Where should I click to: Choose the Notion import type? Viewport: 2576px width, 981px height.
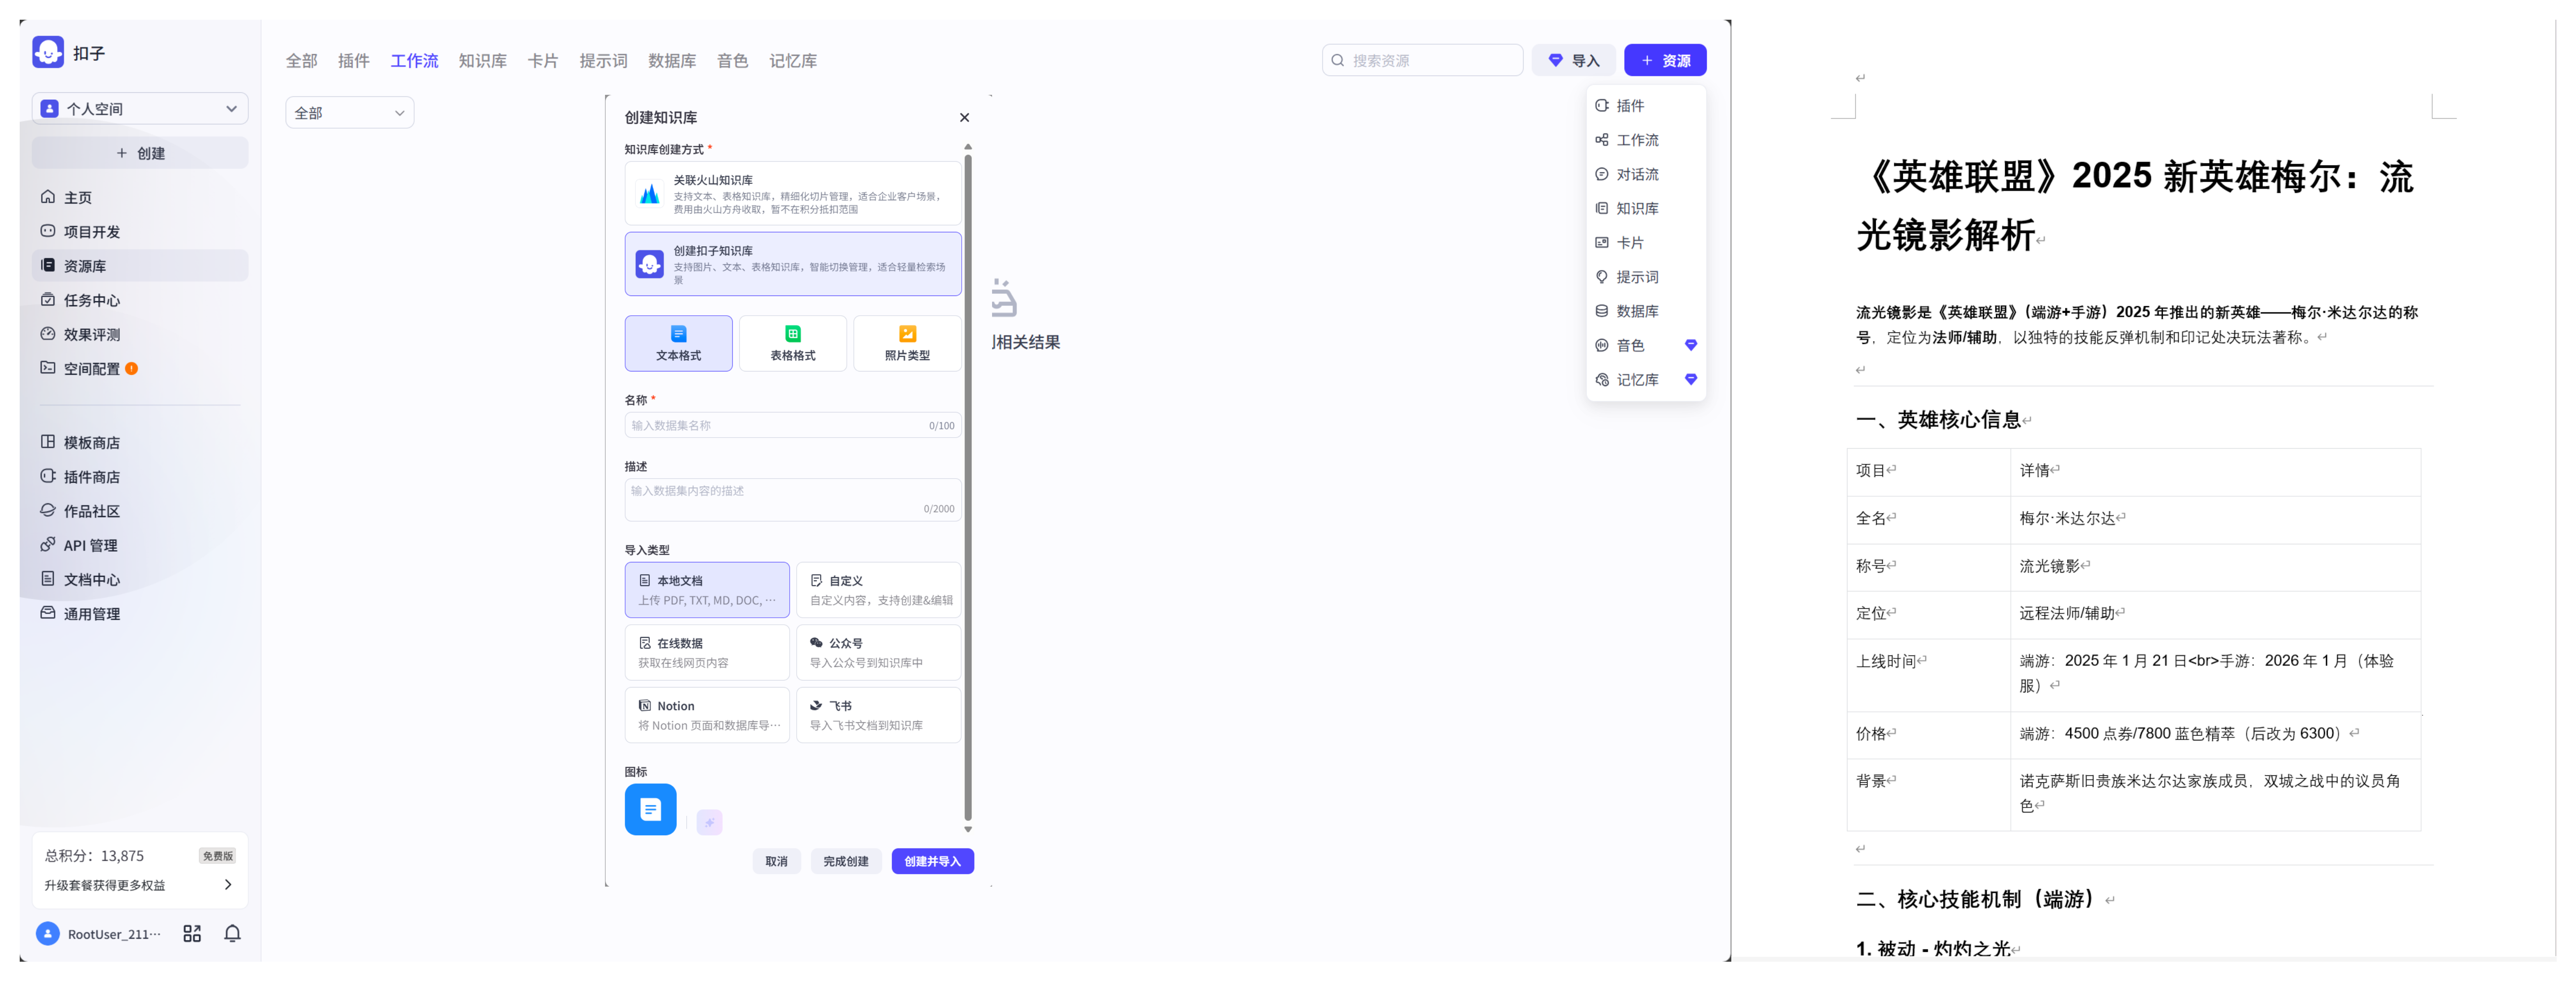tap(706, 715)
